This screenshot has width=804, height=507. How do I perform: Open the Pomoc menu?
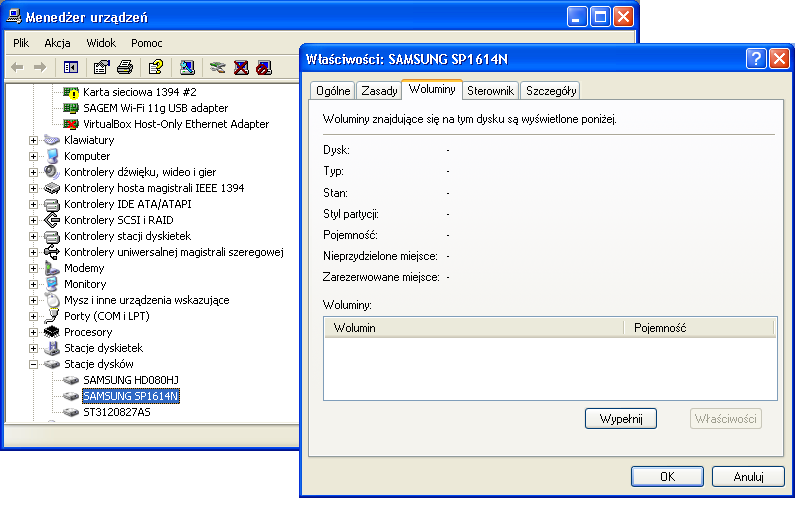[x=147, y=43]
